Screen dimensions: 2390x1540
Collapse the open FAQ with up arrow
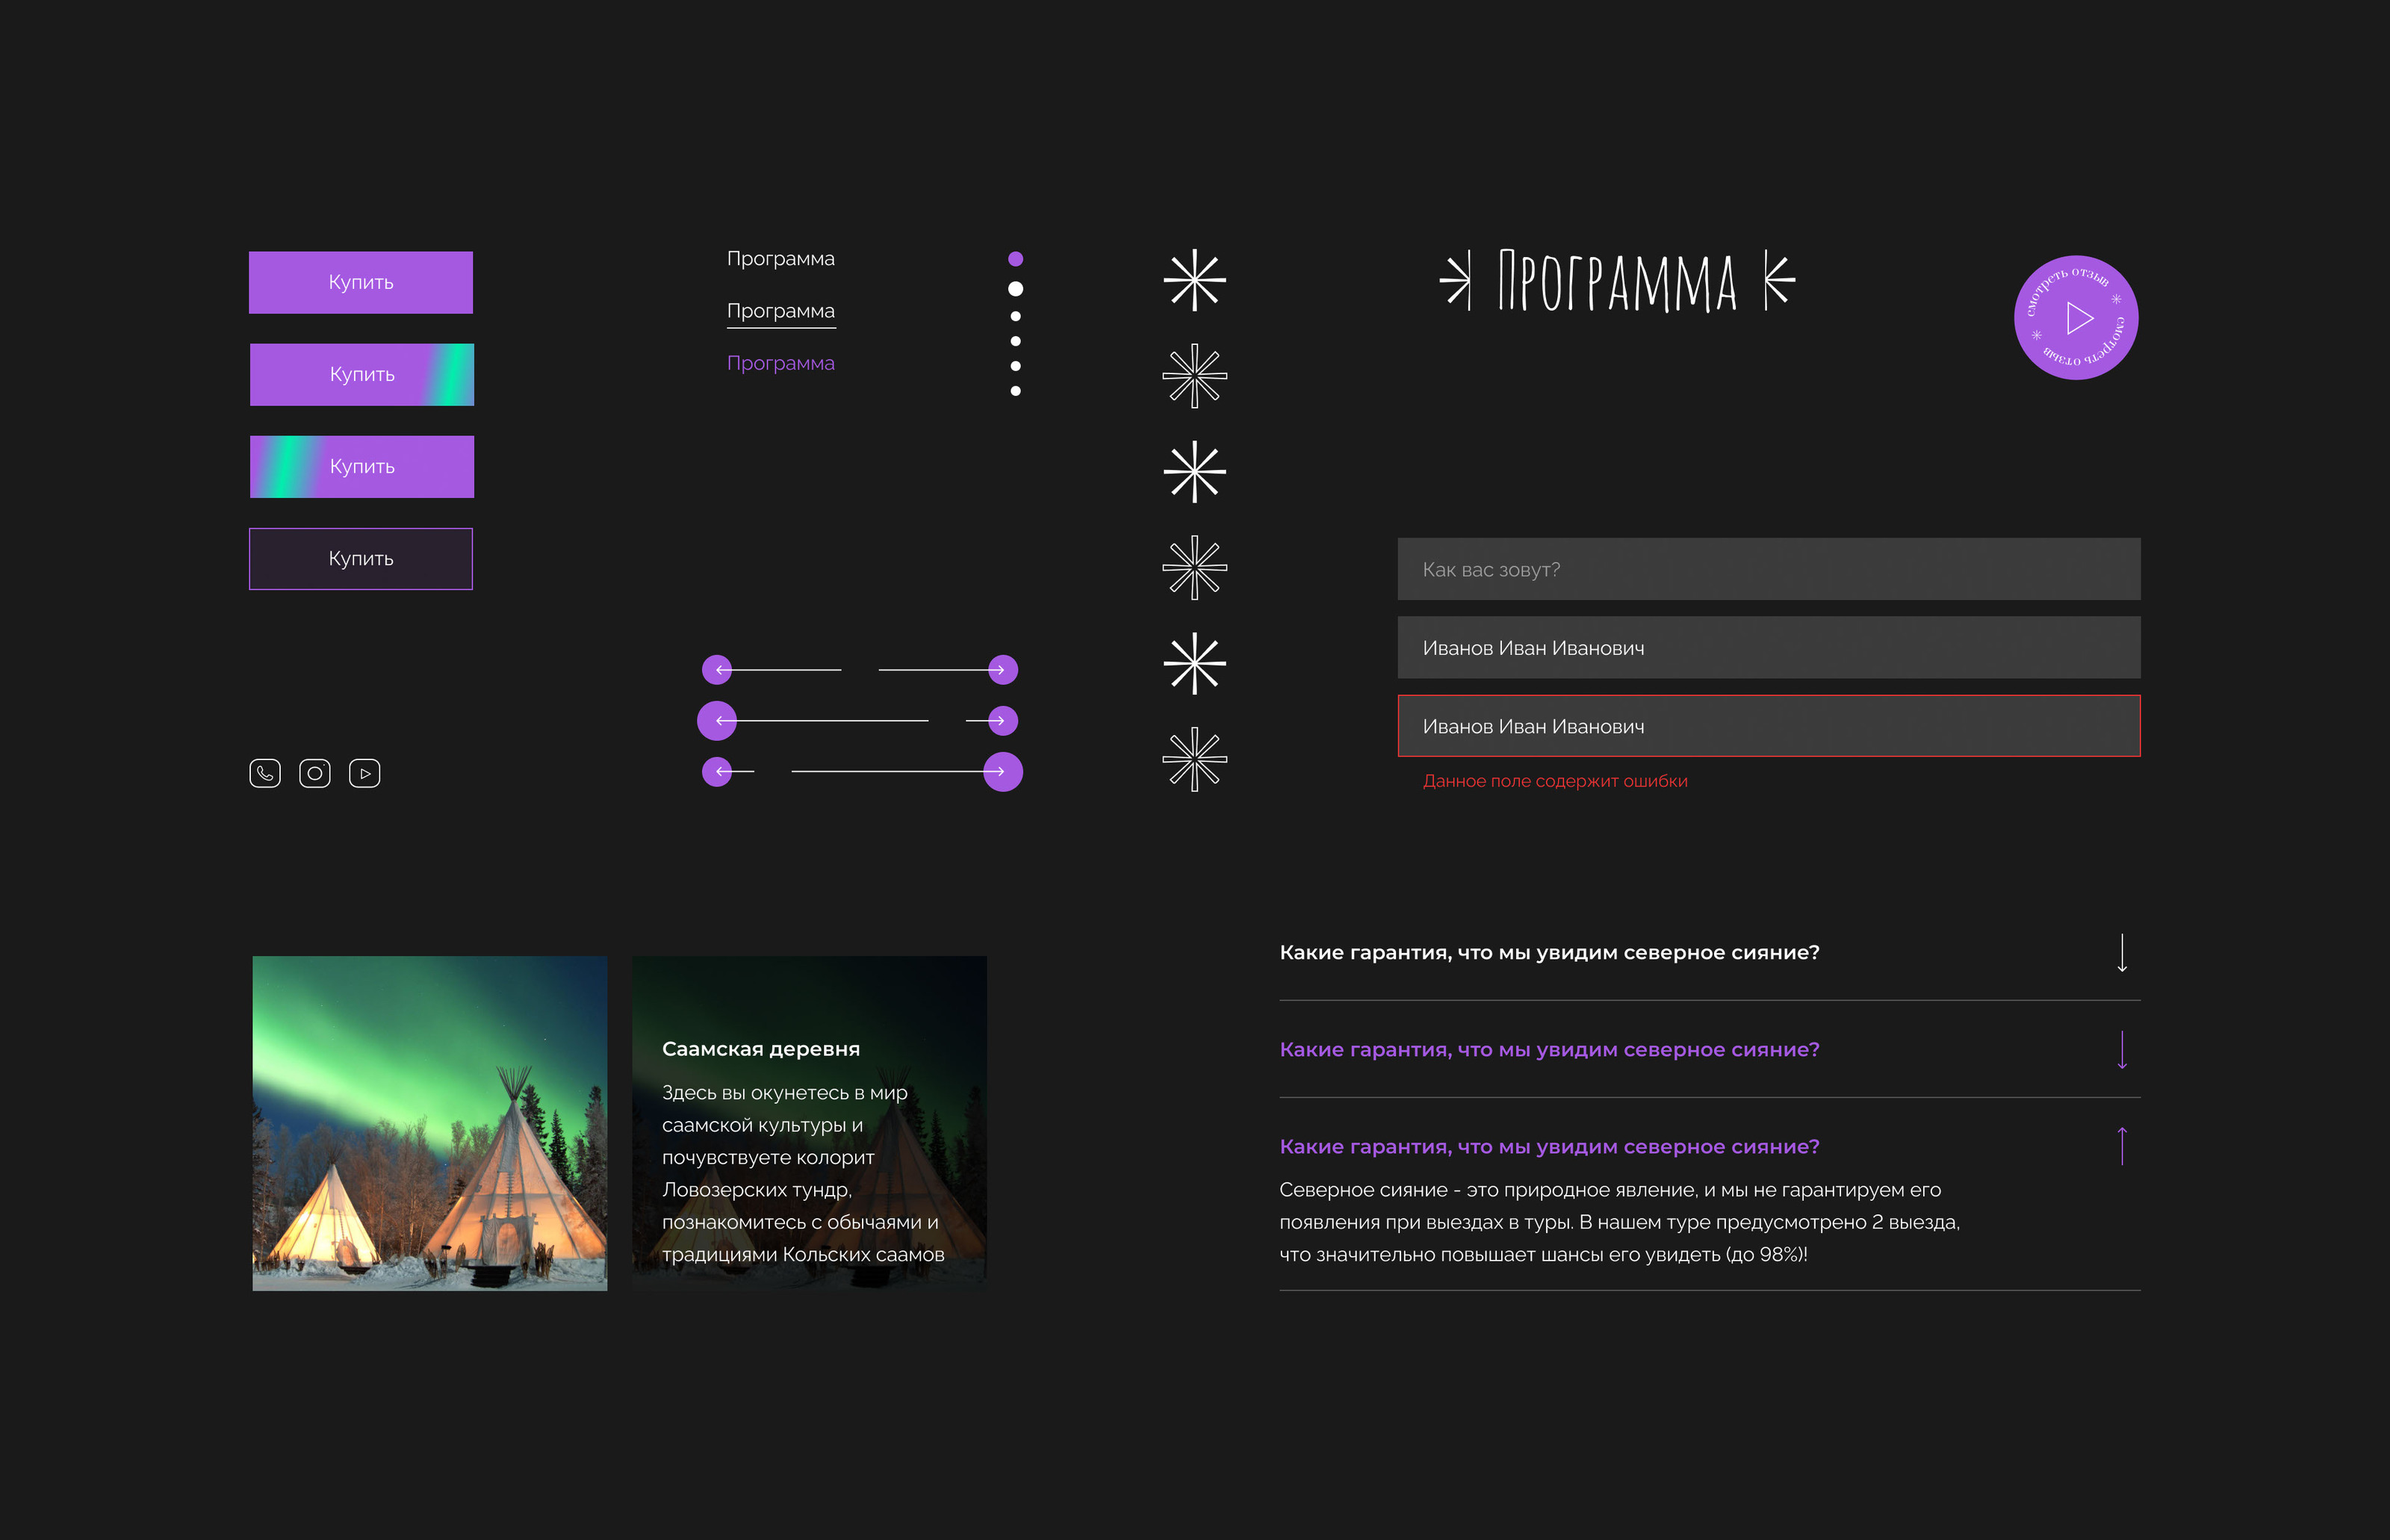[2121, 1146]
